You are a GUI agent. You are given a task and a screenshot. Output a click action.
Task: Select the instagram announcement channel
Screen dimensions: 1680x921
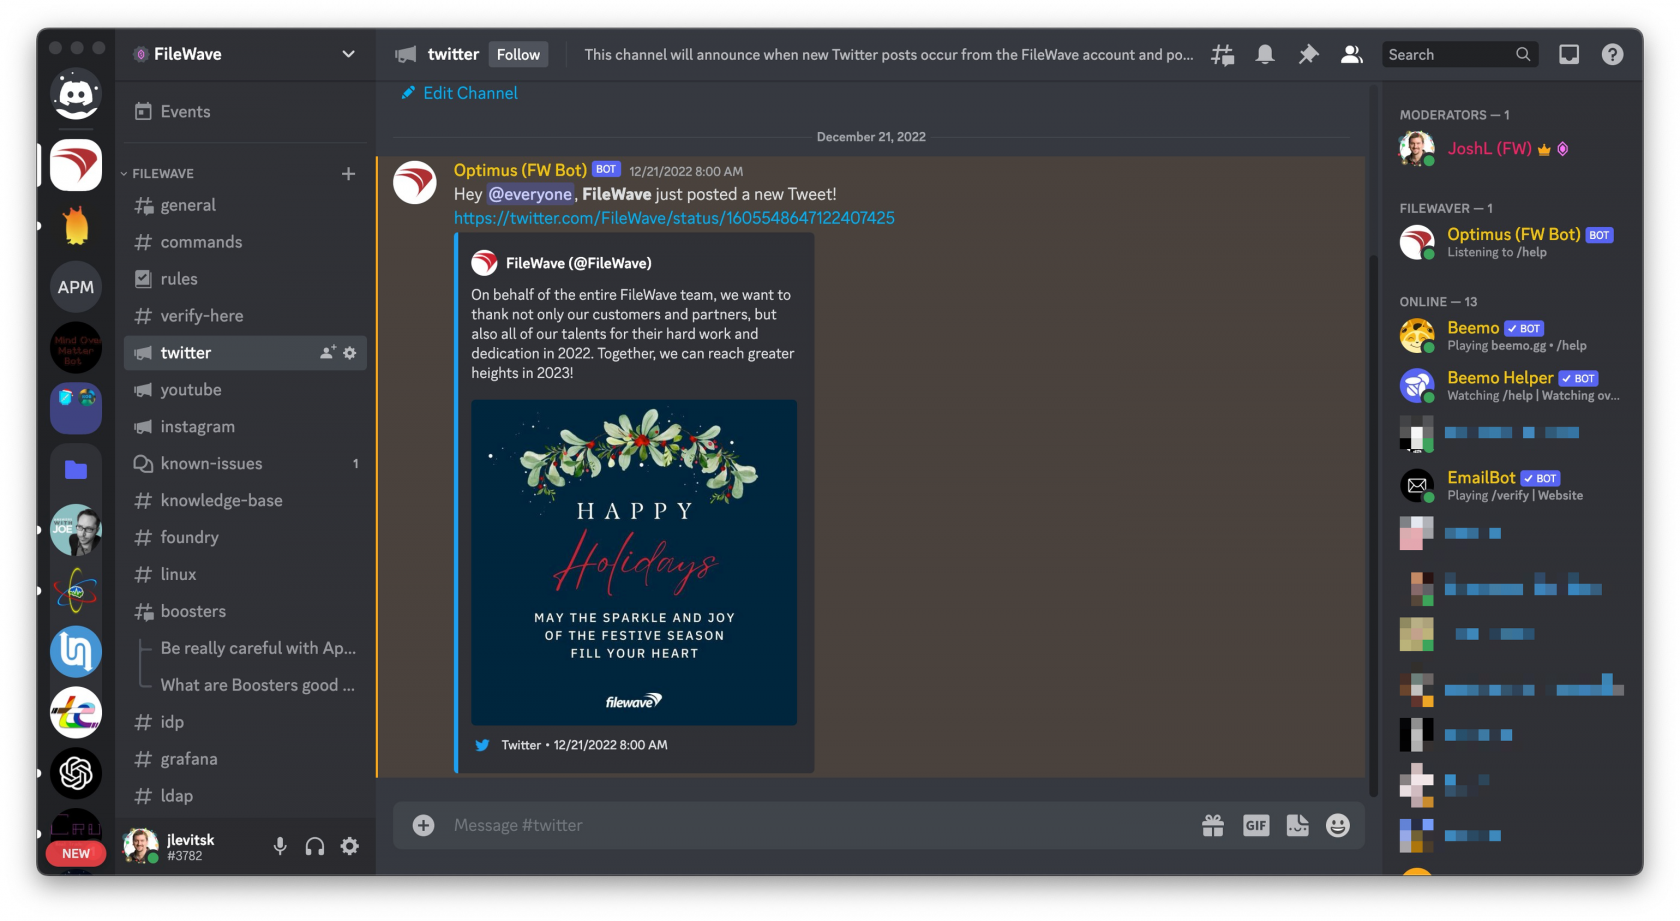(245, 427)
